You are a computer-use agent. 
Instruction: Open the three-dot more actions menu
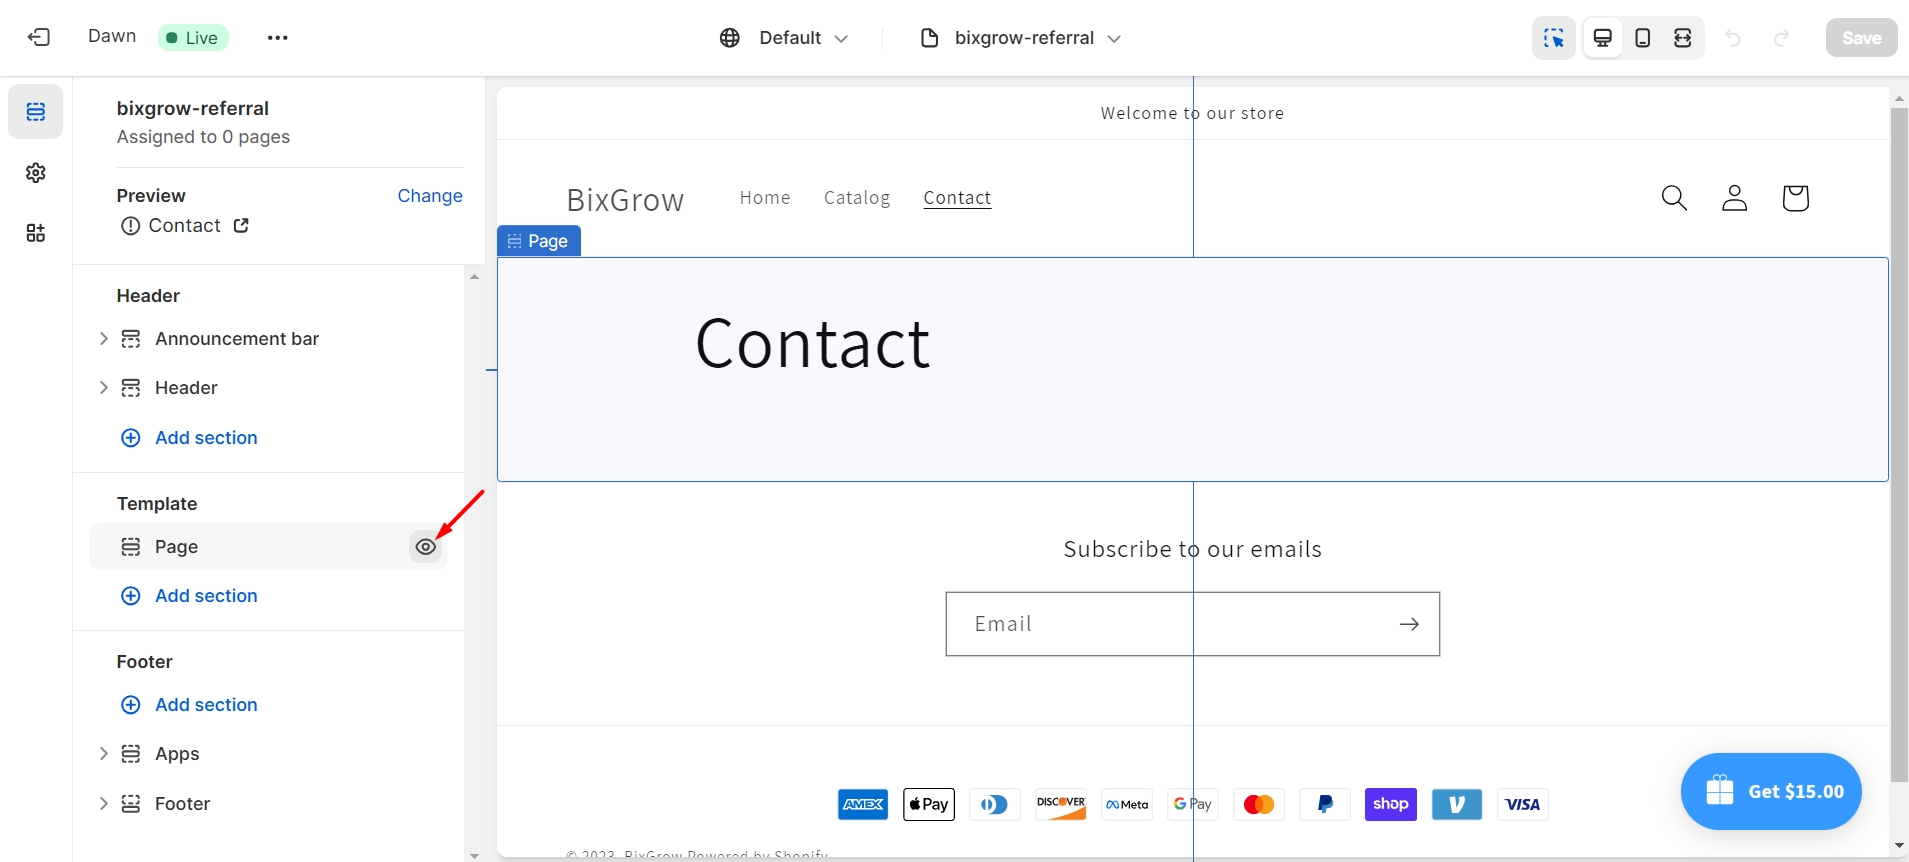click(x=278, y=38)
